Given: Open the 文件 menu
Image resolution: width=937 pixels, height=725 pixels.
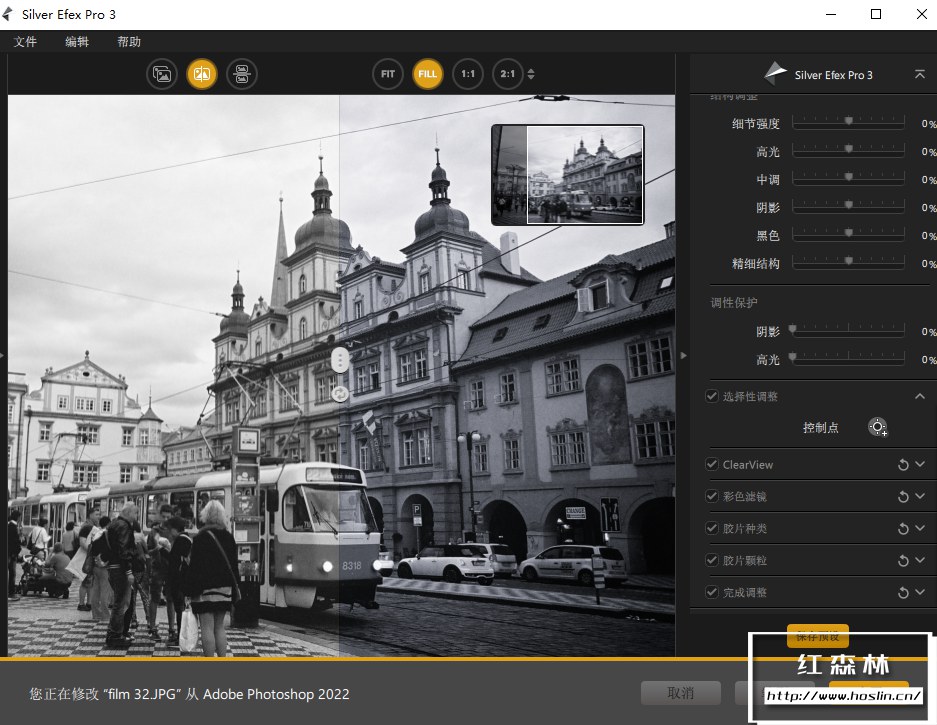Looking at the screenshot, I should click(25, 41).
